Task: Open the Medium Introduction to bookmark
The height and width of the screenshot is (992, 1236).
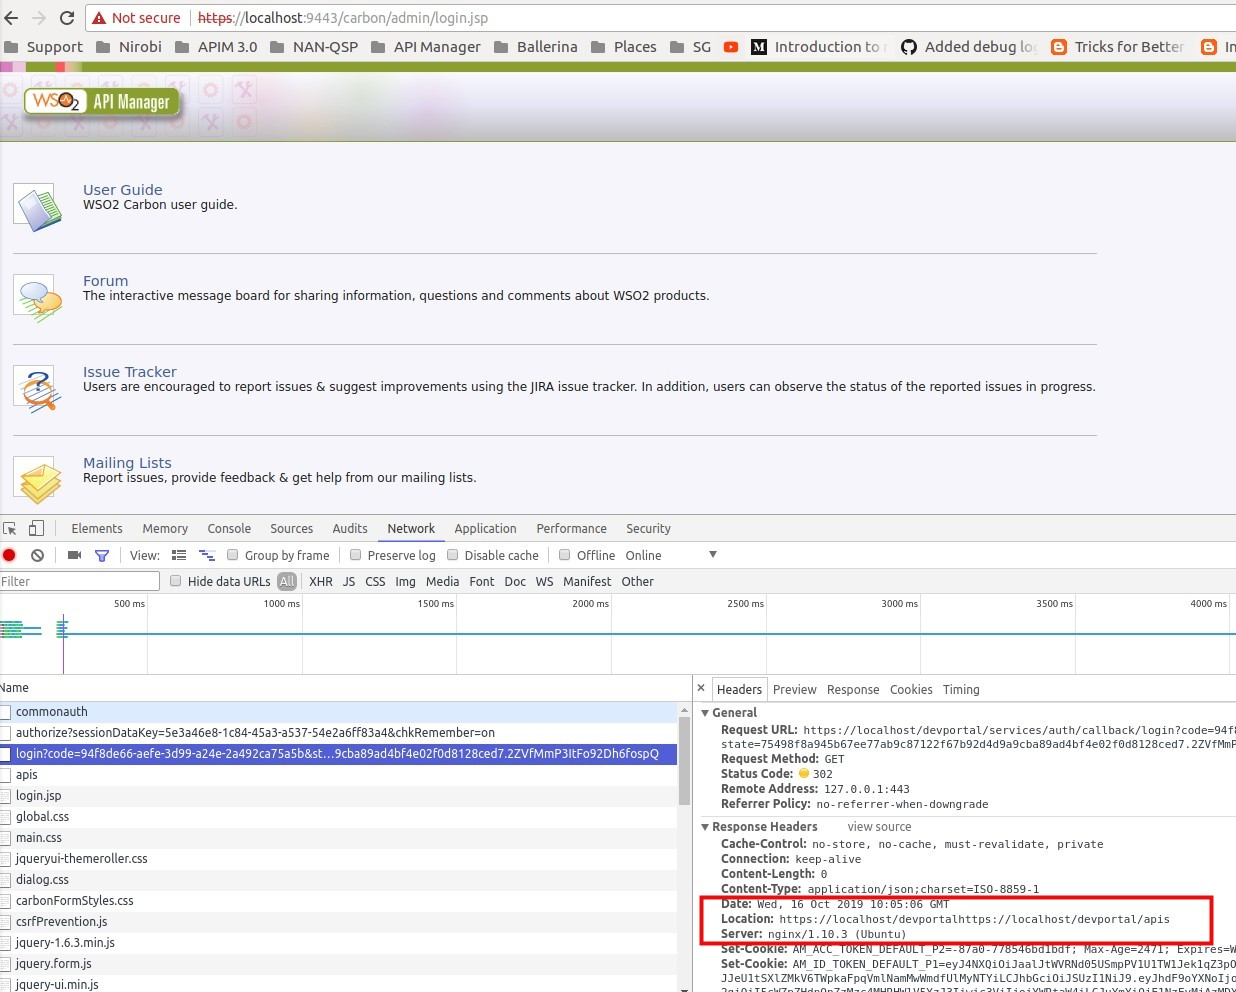Action: click(819, 47)
